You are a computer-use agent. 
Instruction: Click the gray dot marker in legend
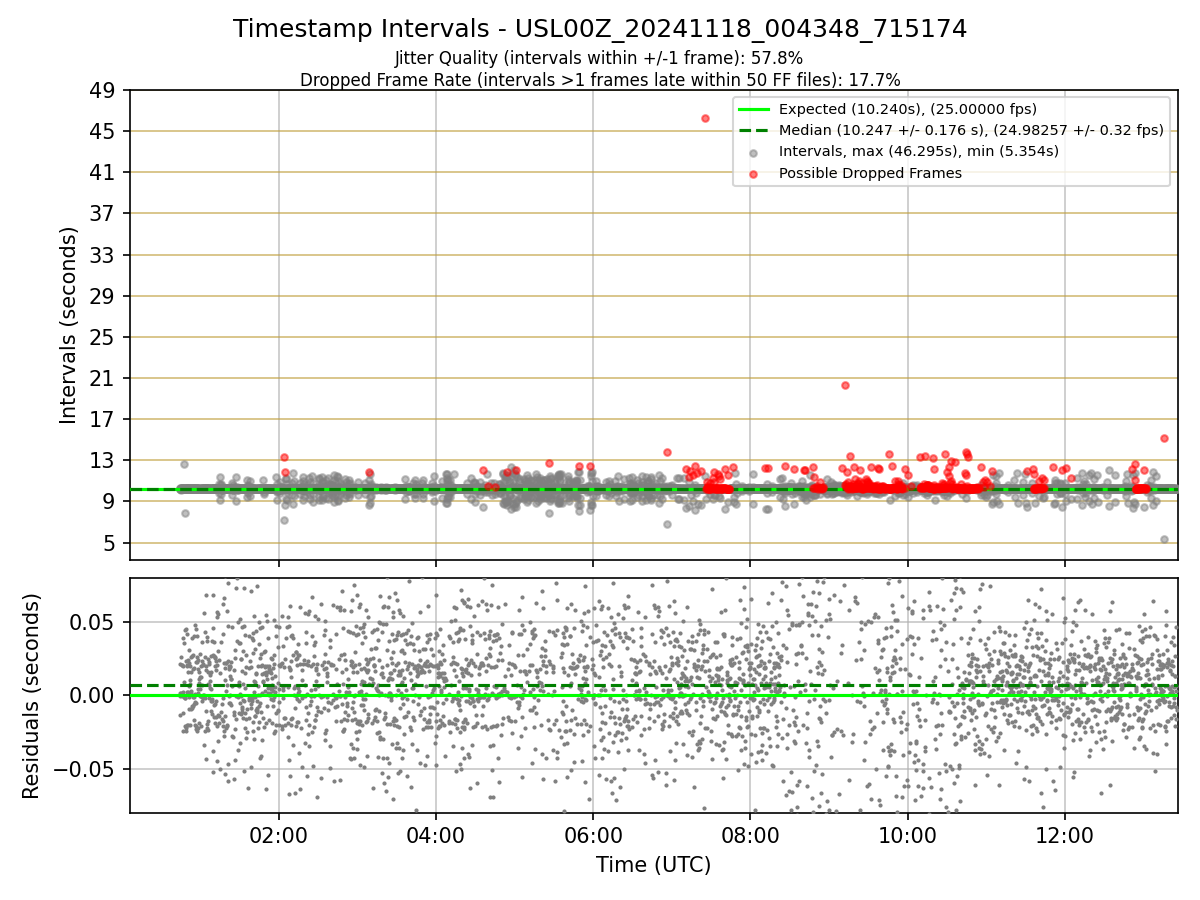tap(754, 152)
